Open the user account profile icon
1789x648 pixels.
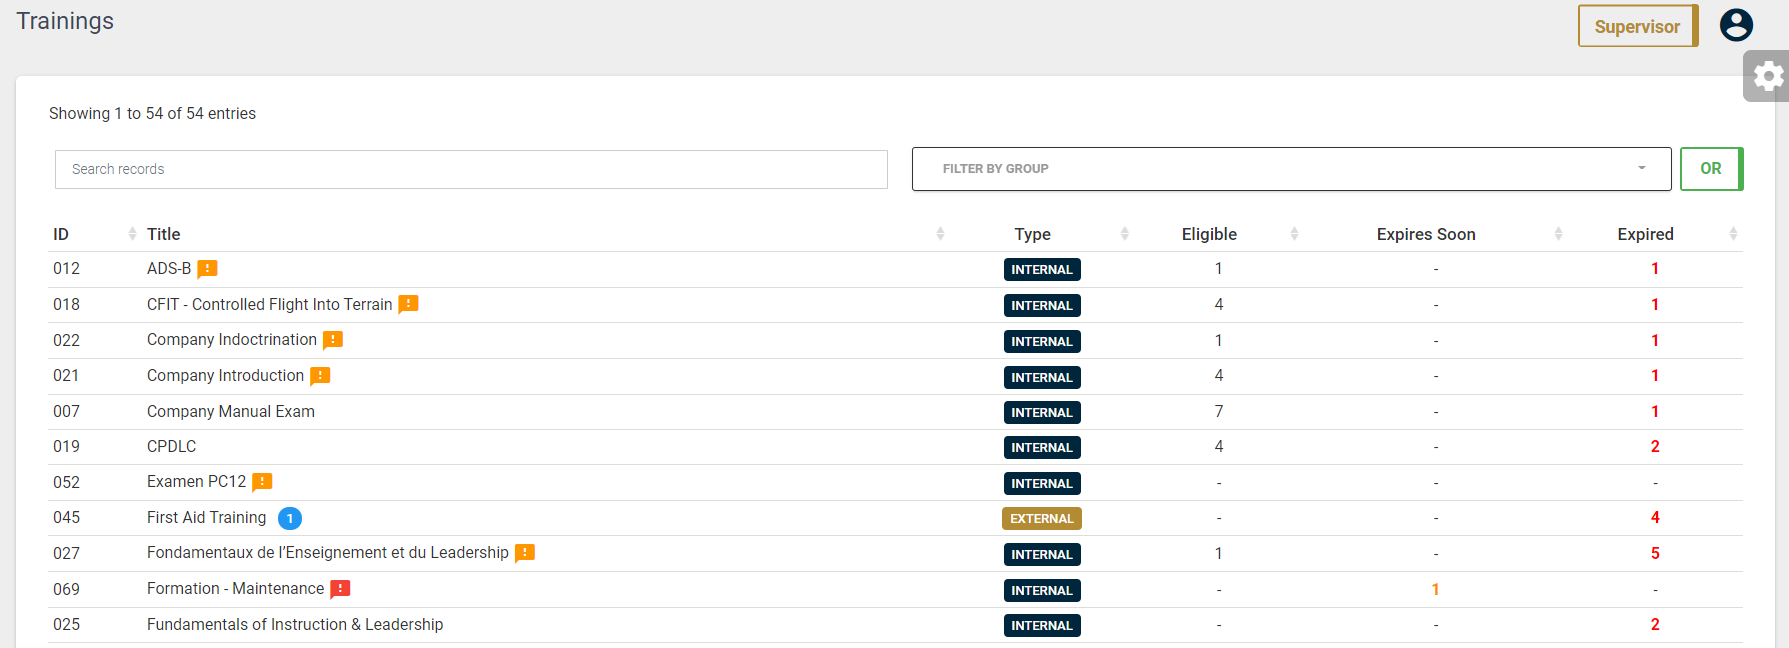point(1736,25)
